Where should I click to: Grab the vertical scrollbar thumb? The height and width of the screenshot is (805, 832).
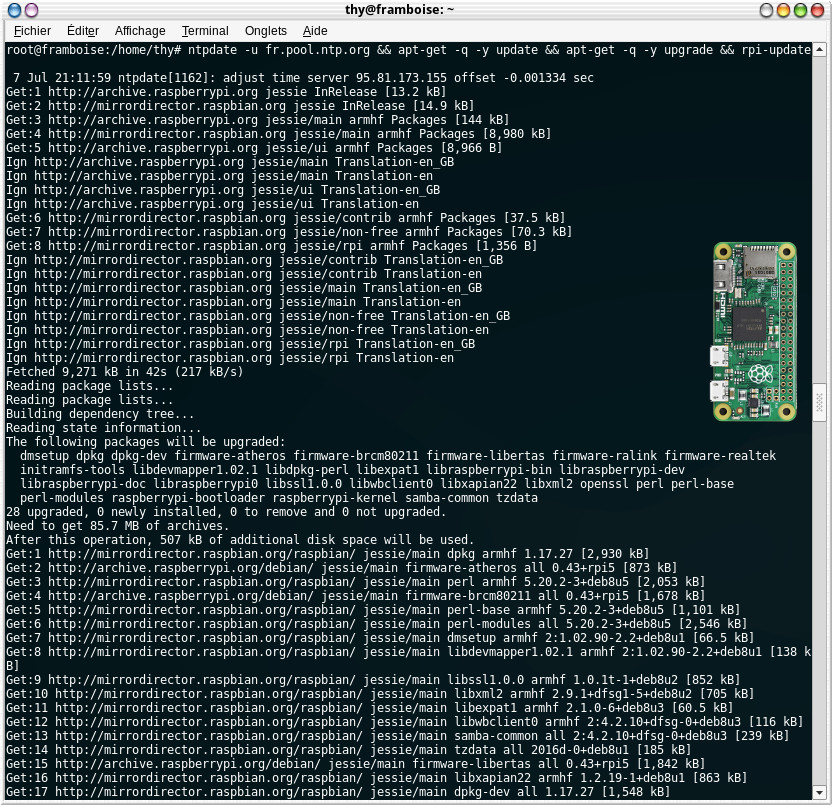(x=821, y=402)
